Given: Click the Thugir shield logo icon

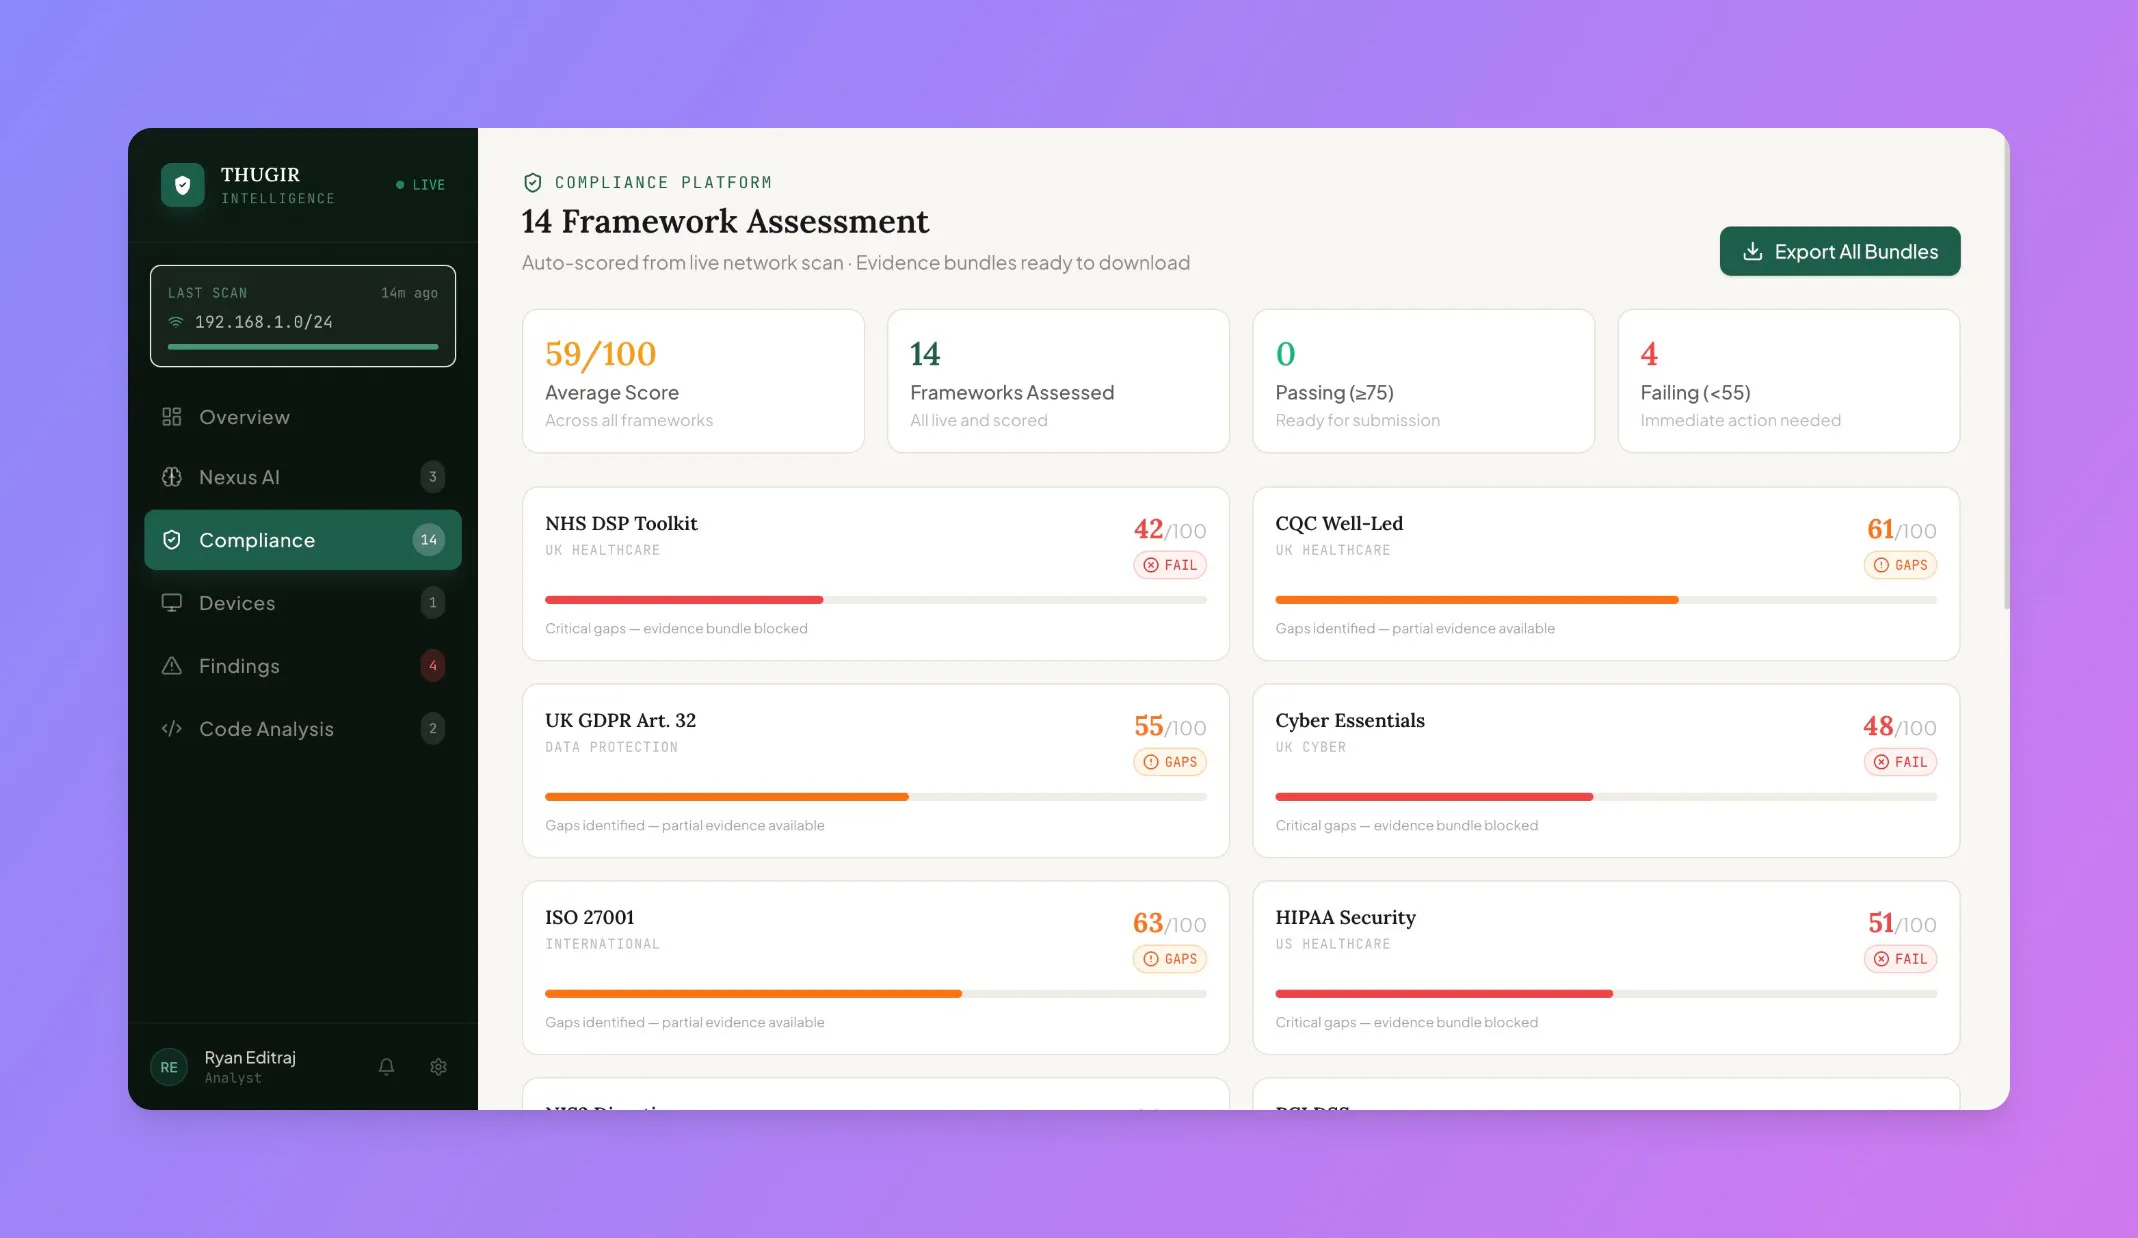Looking at the screenshot, I should pyautogui.click(x=183, y=185).
